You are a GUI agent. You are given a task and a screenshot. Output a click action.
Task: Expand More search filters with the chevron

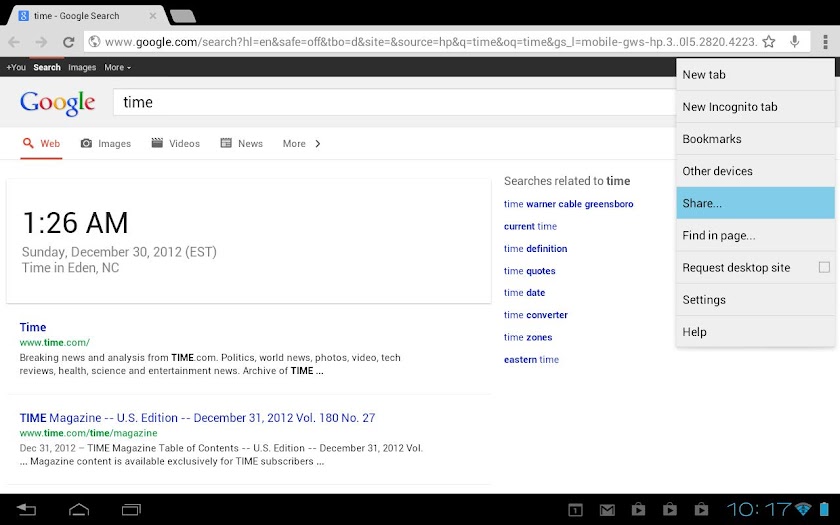[318, 144]
